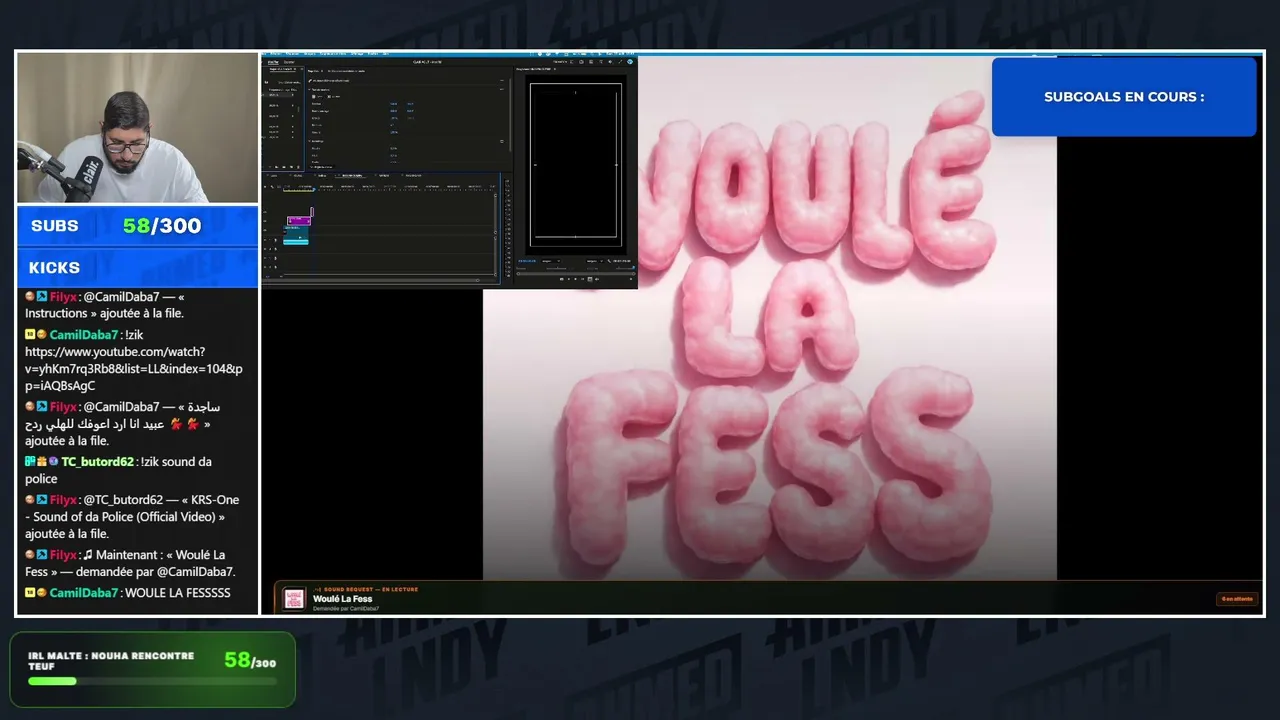
Task: Open the playback resolution dropdown in Program monitor
Action: point(593,261)
